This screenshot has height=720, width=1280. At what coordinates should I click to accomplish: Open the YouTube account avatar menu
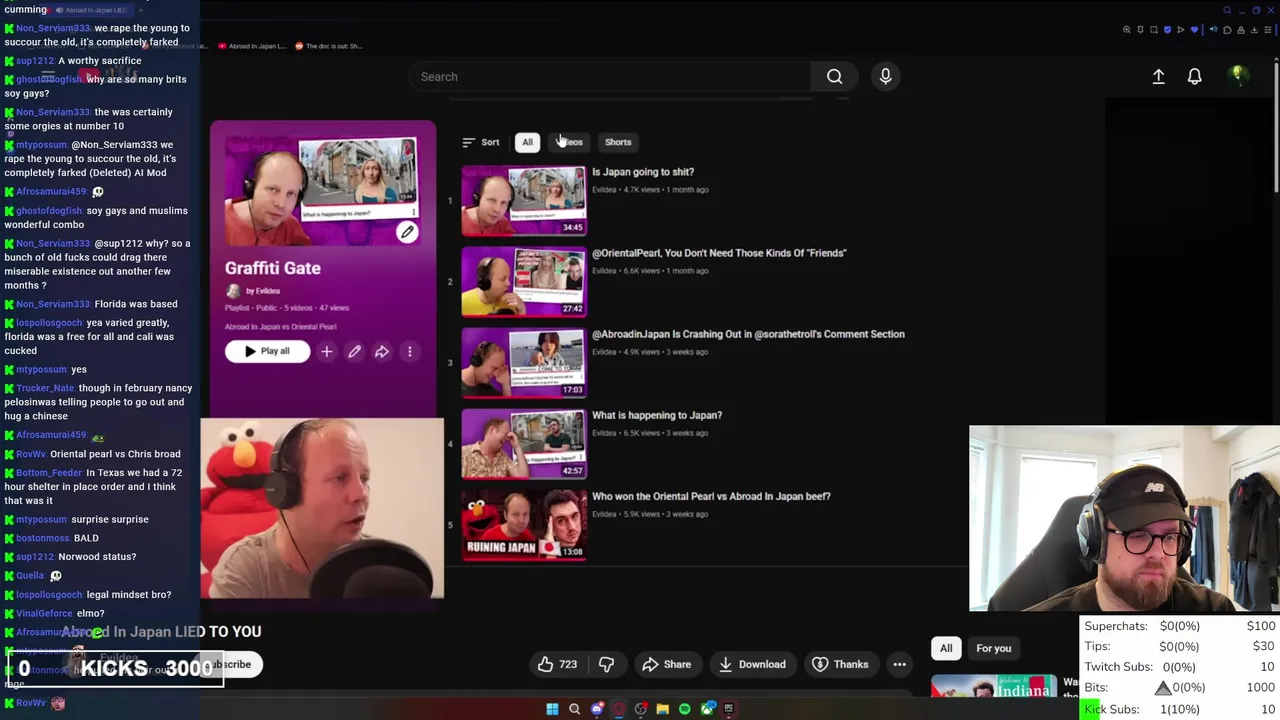coord(1238,76)
